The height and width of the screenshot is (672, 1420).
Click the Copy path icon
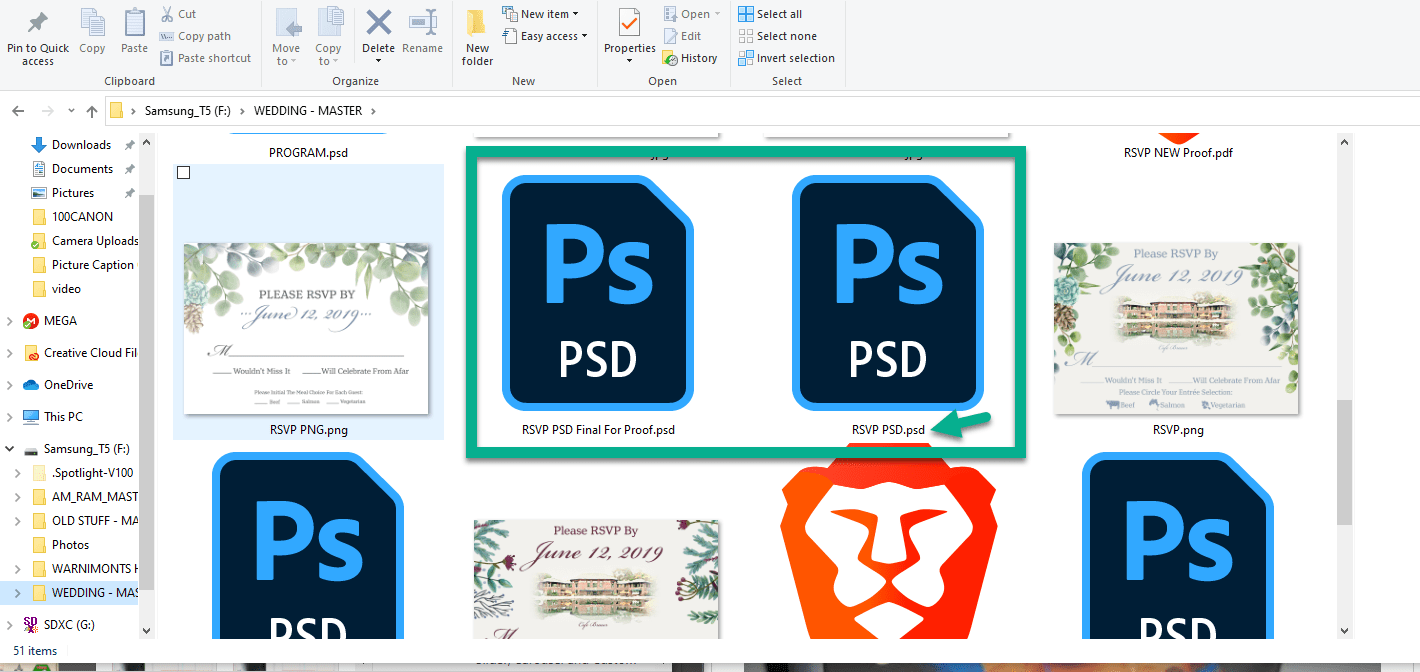[168, 35]
